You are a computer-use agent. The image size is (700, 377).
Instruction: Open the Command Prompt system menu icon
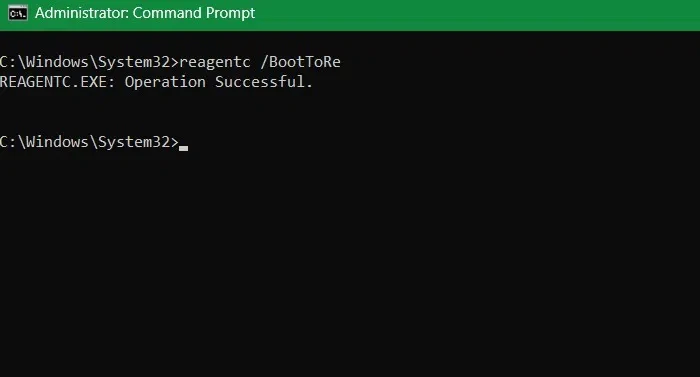coord(18,13)
